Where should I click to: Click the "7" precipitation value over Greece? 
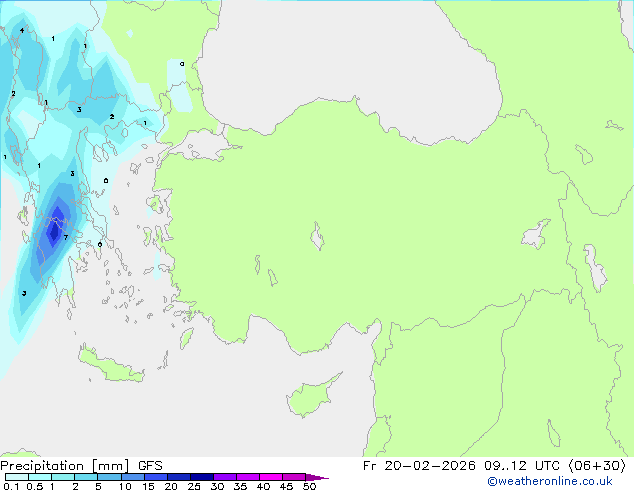coord(66,237)
